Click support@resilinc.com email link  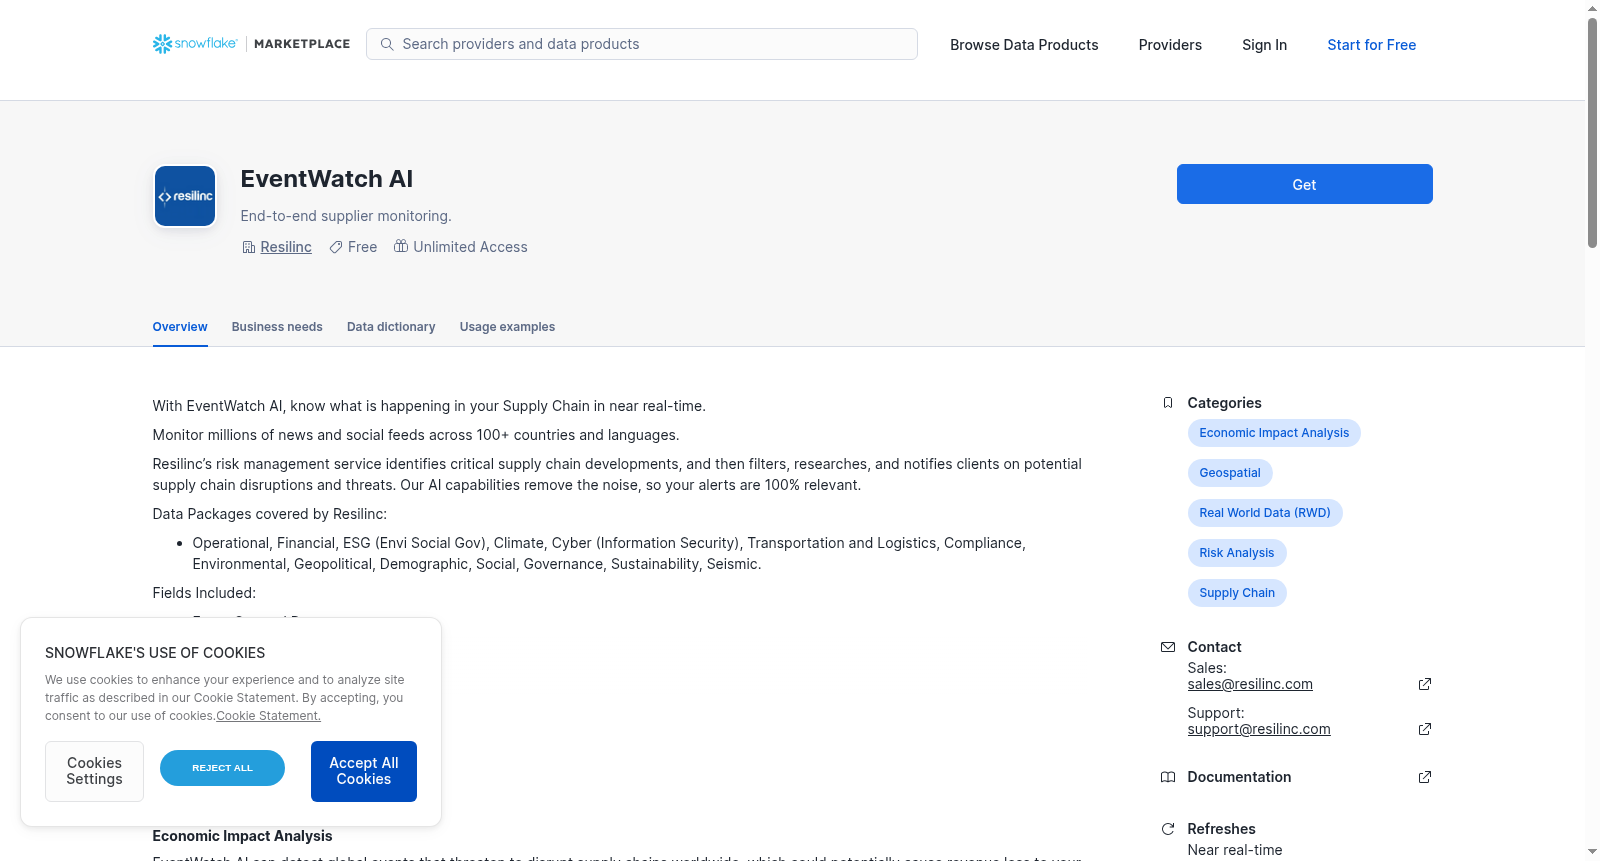pos(1259,729)
